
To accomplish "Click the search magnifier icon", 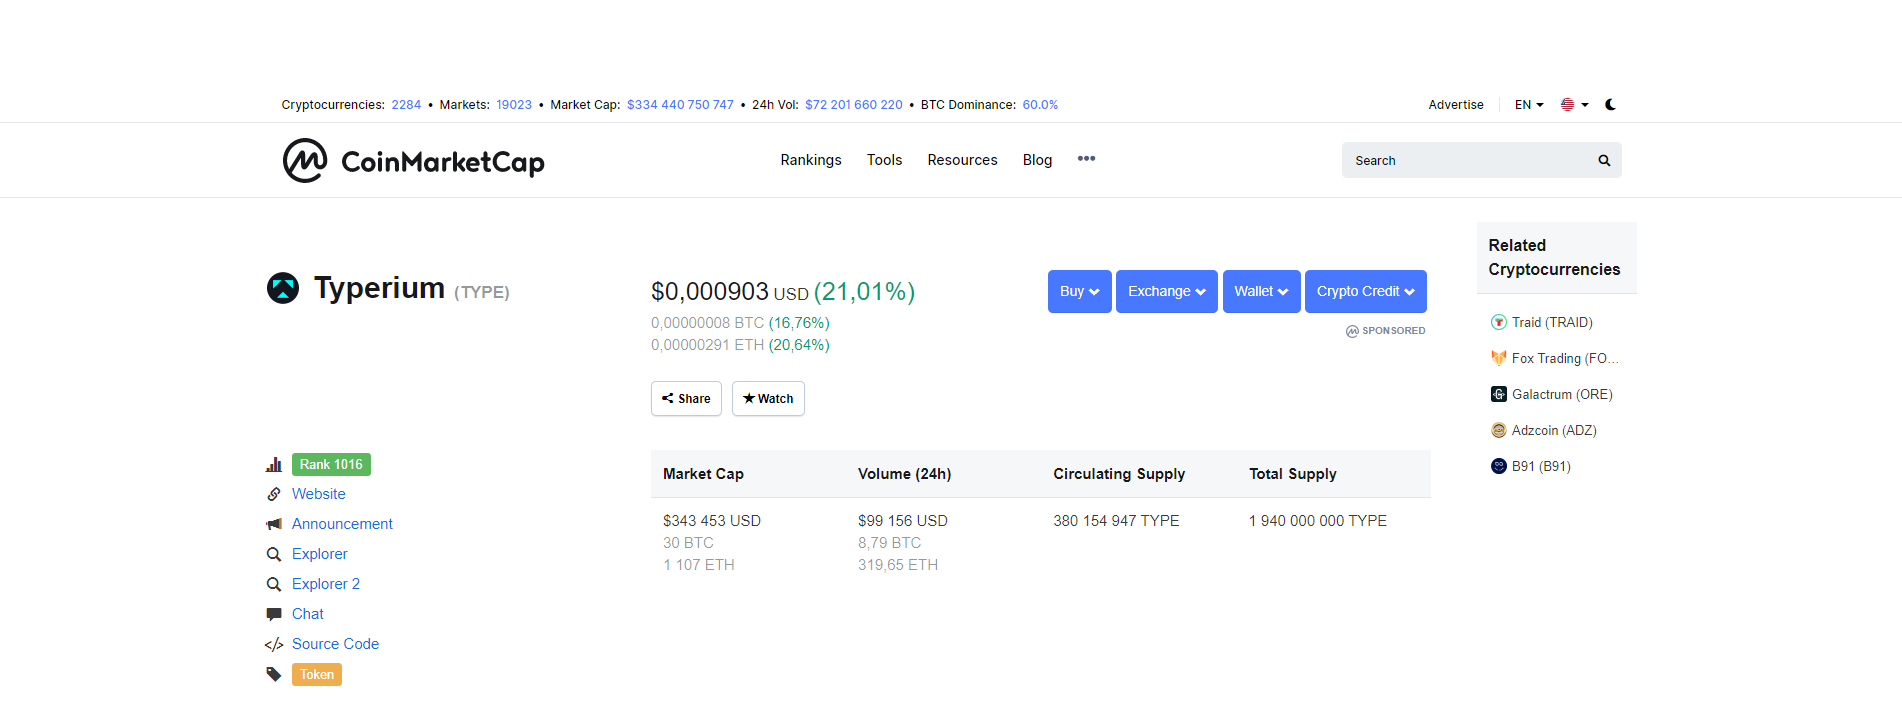I will pyautogui.click(x=1604, y=160).
